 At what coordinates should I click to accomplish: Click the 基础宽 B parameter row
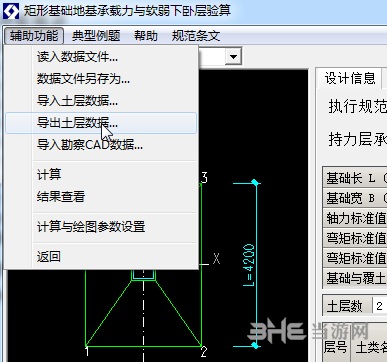tap(355, 198)
